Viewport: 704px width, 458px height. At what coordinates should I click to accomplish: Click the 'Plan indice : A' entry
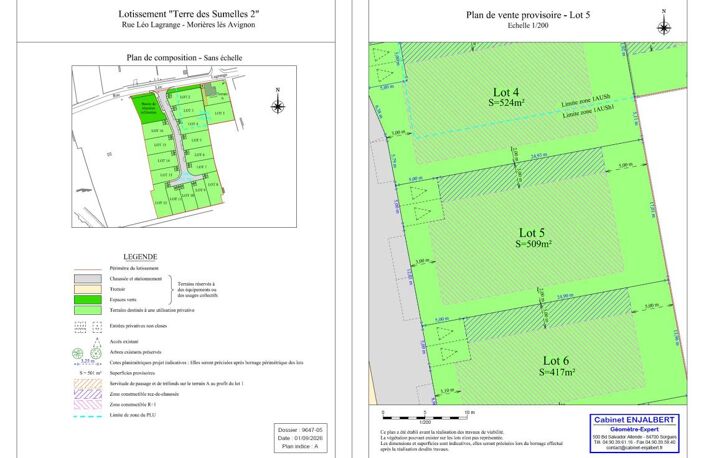[300, 446]
